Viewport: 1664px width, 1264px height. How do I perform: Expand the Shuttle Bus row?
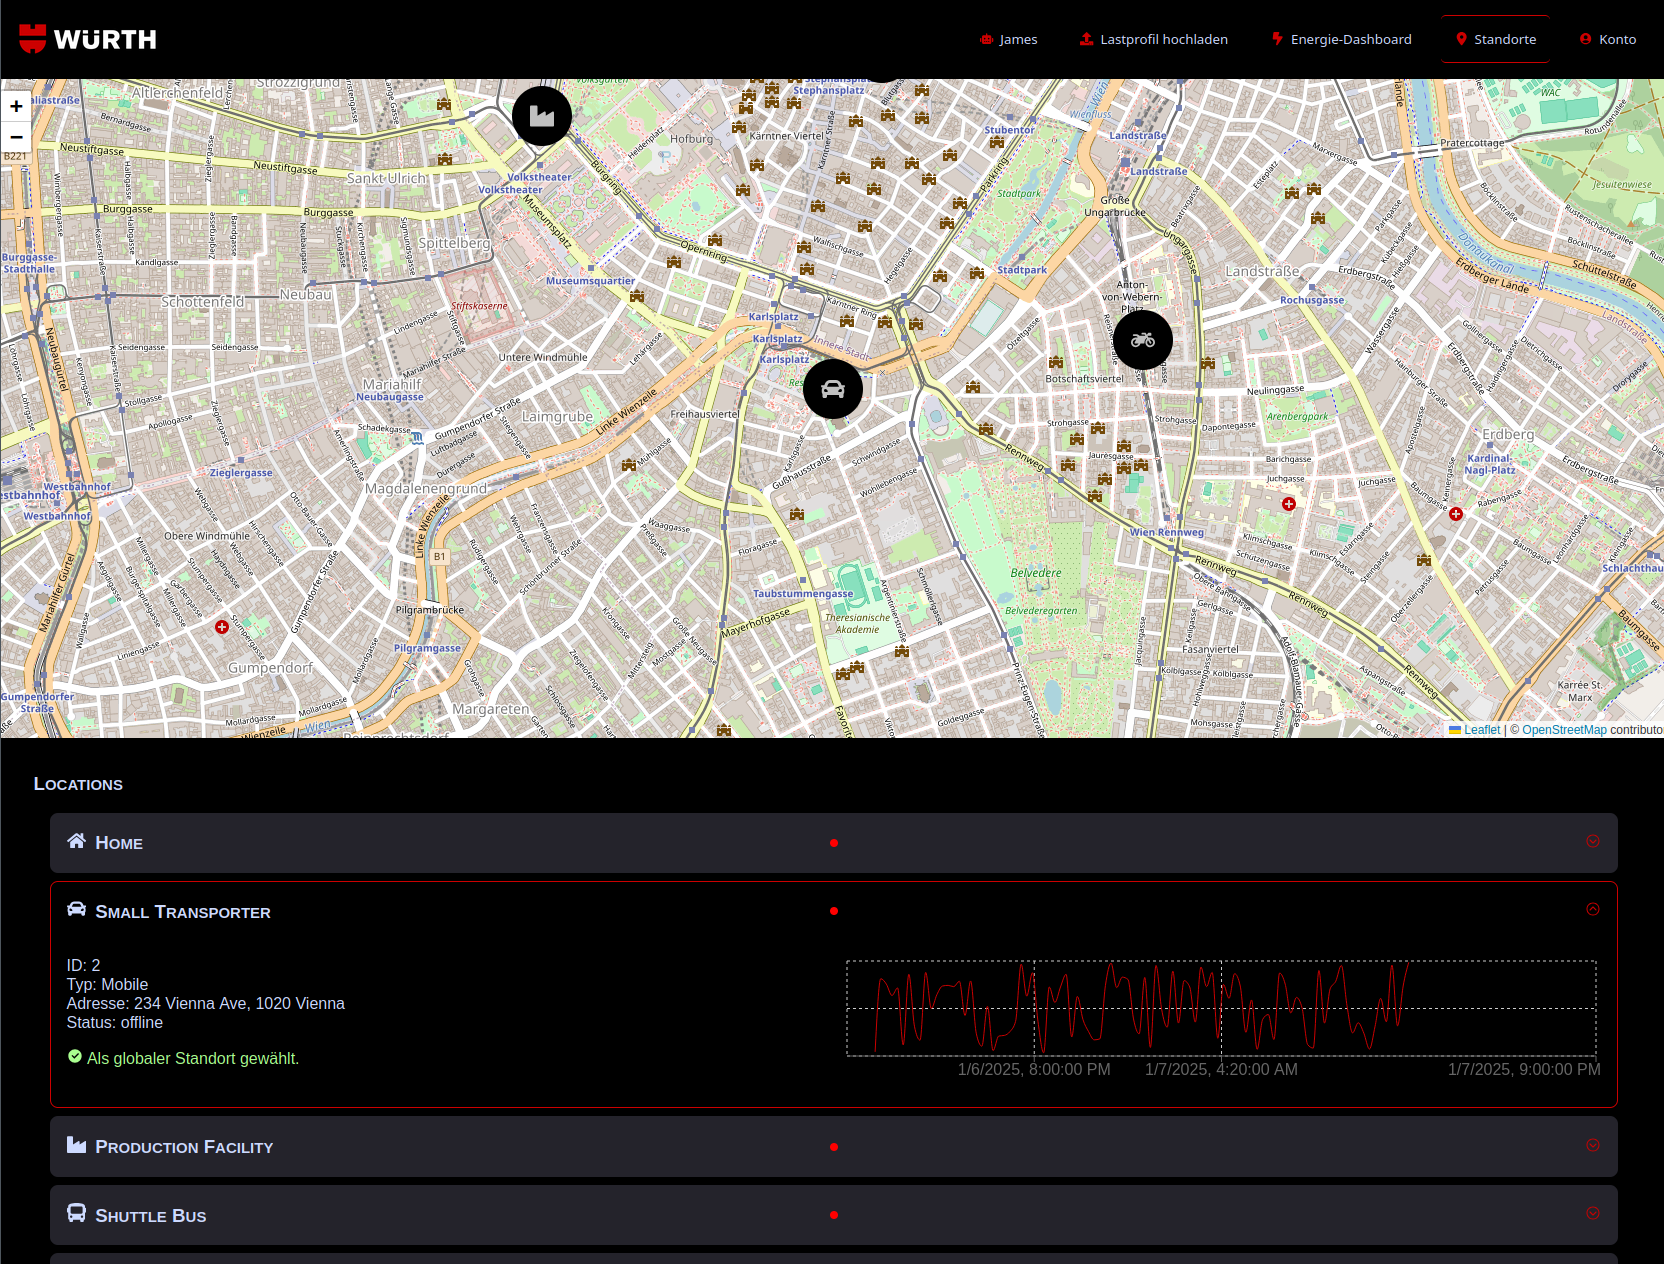point(1593,1213)
